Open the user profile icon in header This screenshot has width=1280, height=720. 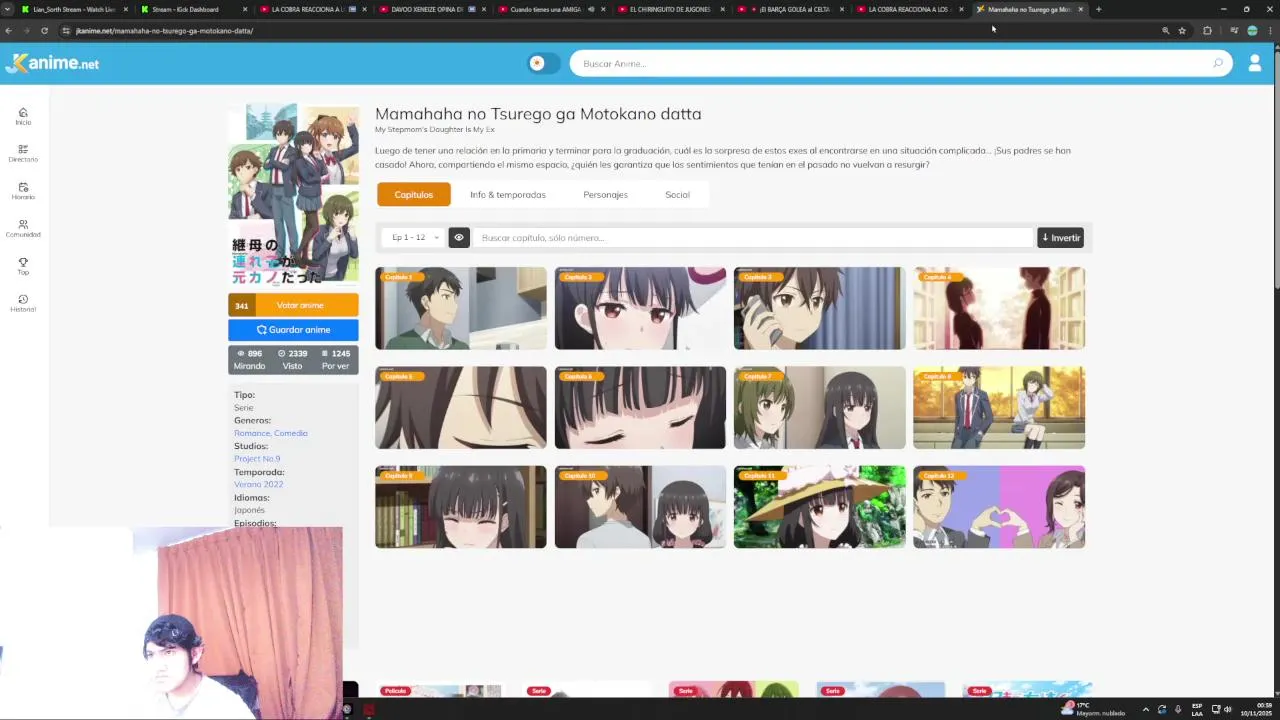click(1255, 63)
